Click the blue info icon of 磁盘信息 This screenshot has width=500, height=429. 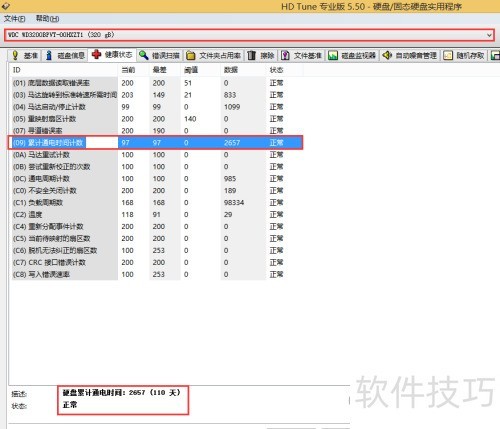coord(49,55)
